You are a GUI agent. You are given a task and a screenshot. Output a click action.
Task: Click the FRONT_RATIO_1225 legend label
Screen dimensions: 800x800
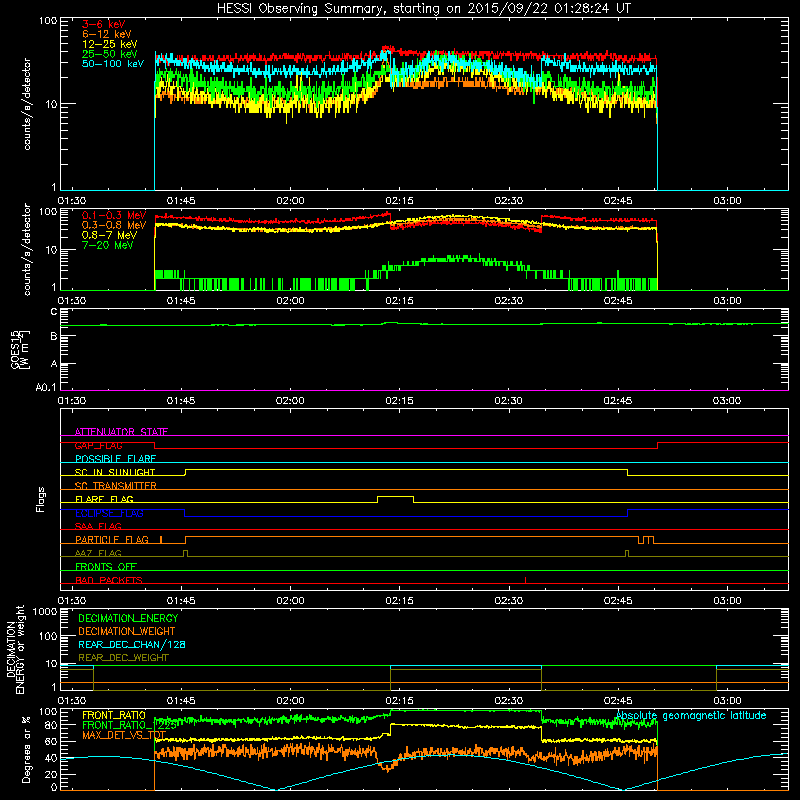pyautogui.click(x=130, y=725)
